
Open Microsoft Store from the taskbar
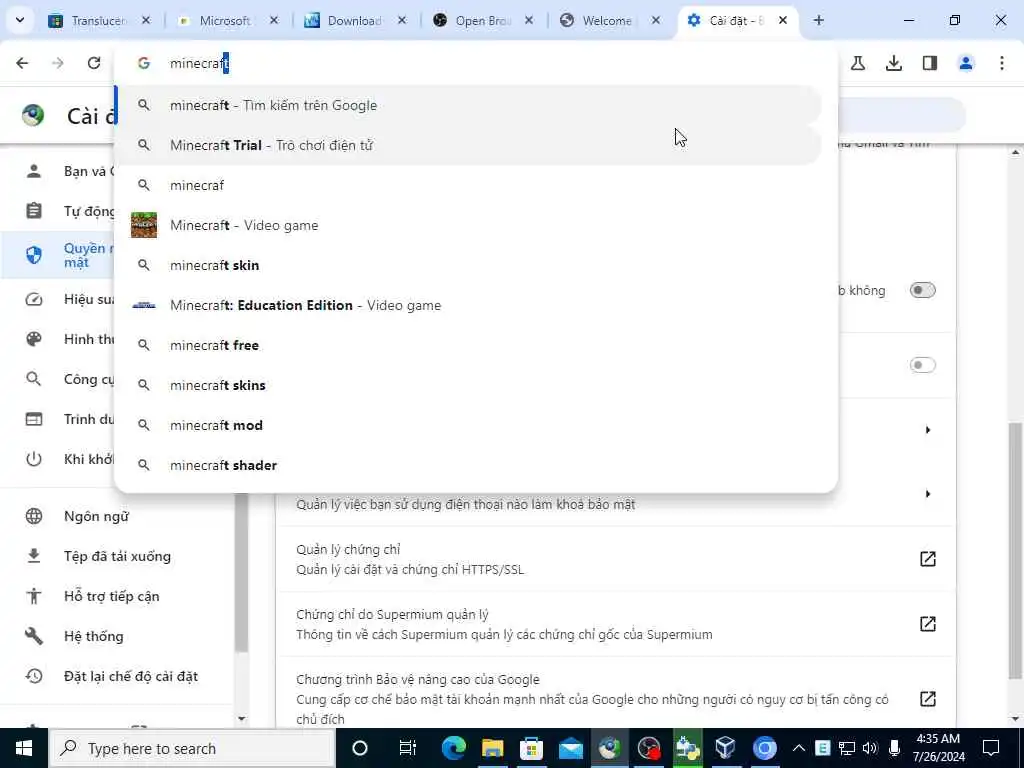(532, 748)
